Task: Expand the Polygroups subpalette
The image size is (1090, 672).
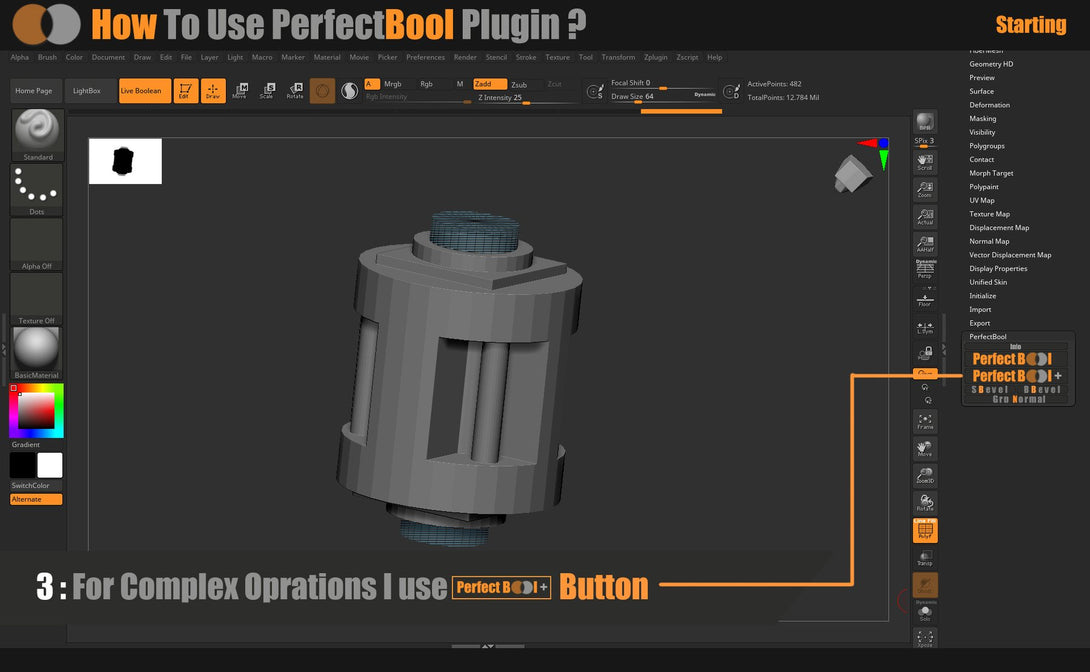Action: click(x=986, y=146)
